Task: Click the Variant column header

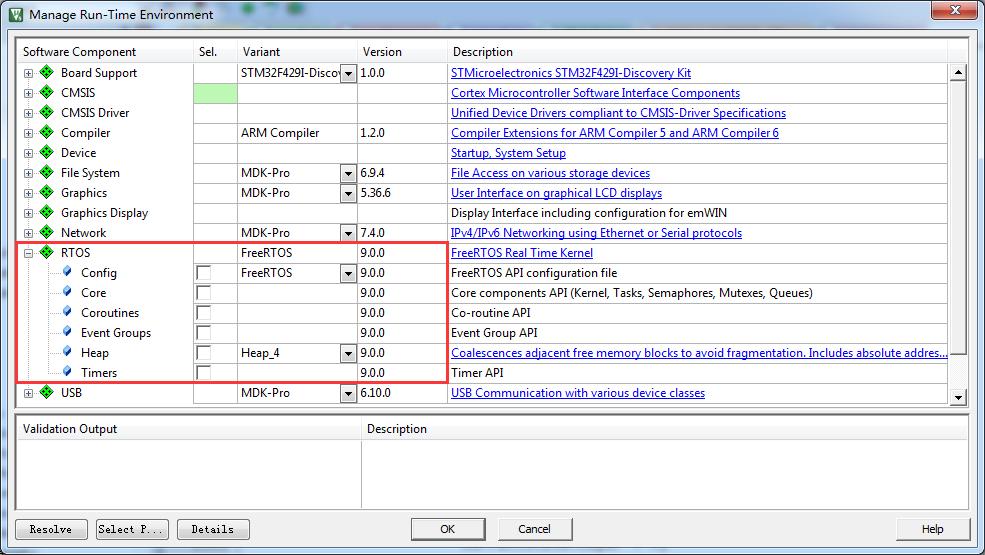Action: 297,52
